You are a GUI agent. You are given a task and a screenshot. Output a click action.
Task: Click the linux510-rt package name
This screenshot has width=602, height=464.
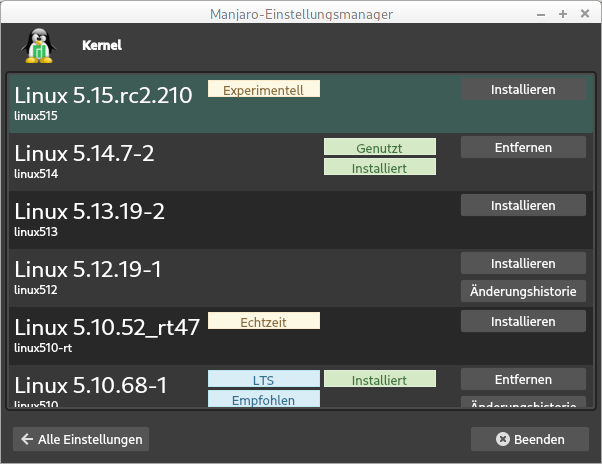coord(43,348)
